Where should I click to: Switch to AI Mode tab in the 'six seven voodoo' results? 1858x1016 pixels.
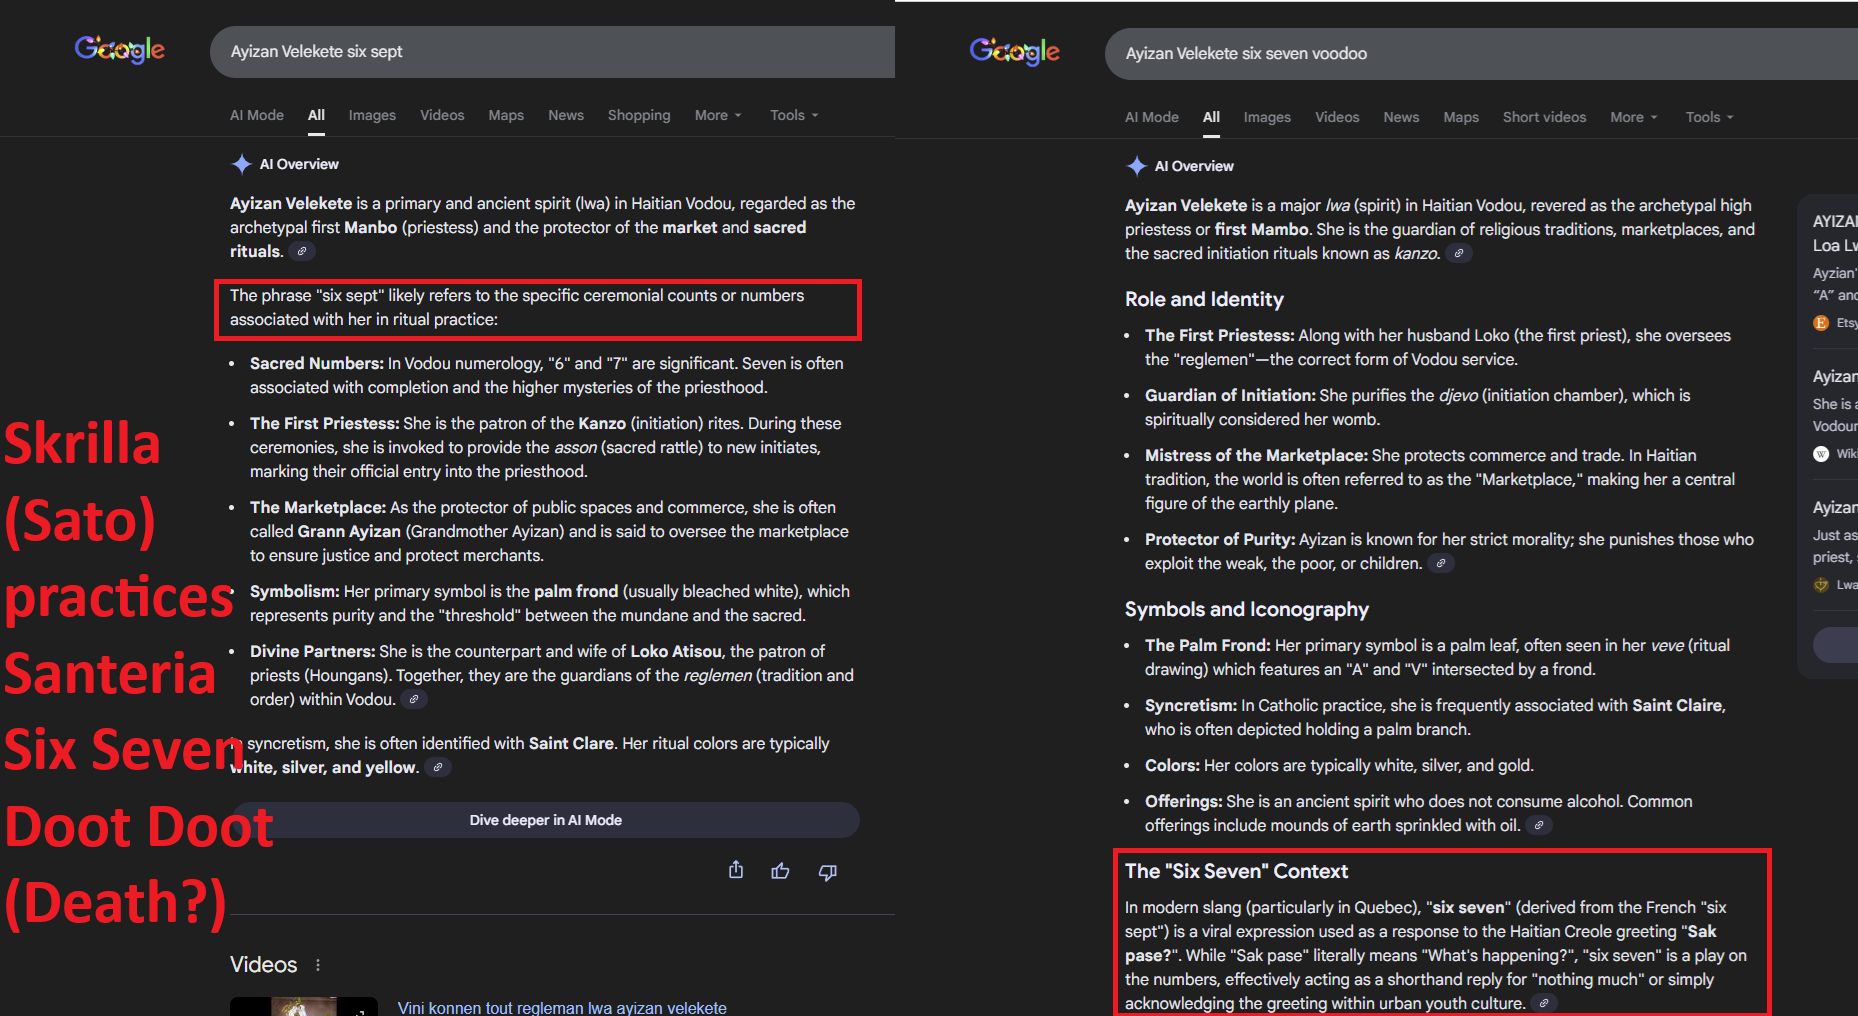click(x=1152, y=117)
